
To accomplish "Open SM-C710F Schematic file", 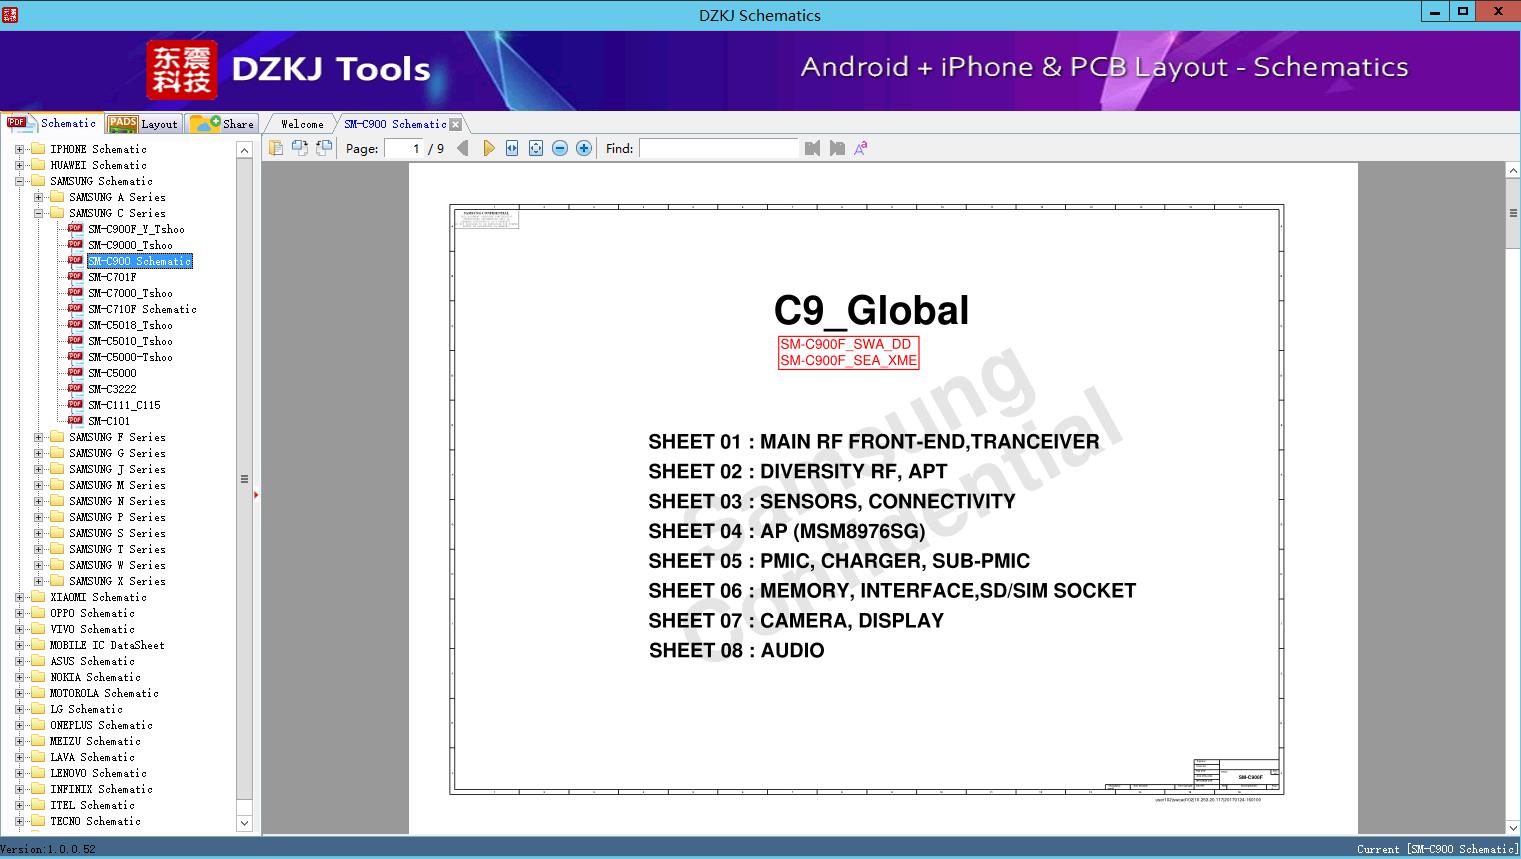I will click(142, 309).
